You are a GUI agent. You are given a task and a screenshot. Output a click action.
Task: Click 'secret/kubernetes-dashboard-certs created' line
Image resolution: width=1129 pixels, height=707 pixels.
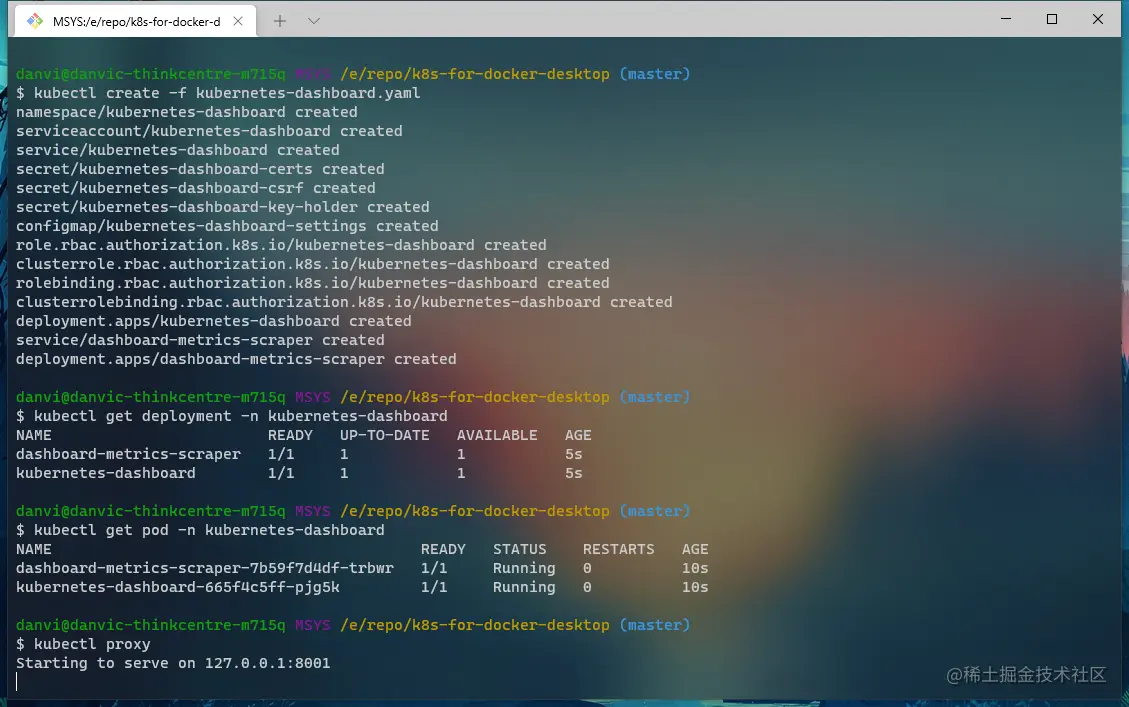pyautogui.click(x=200, y=169)
